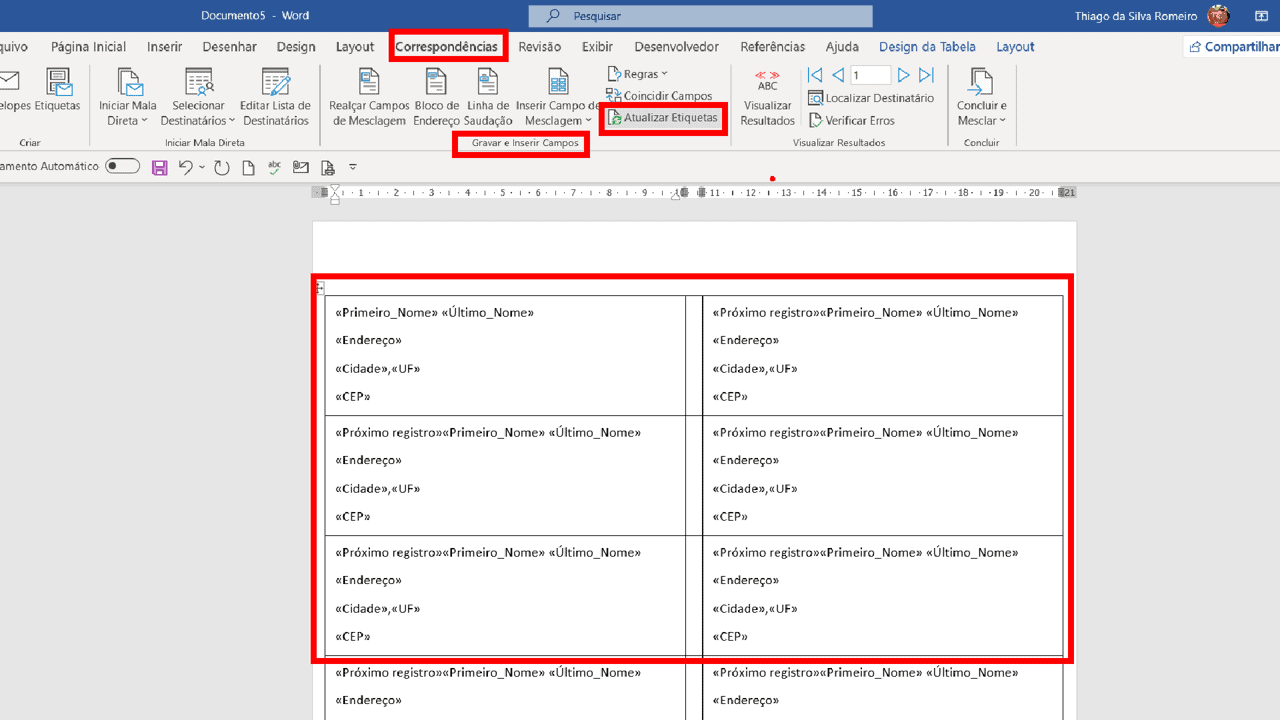Click Atualizar Etiquetas

coord(663,118)
